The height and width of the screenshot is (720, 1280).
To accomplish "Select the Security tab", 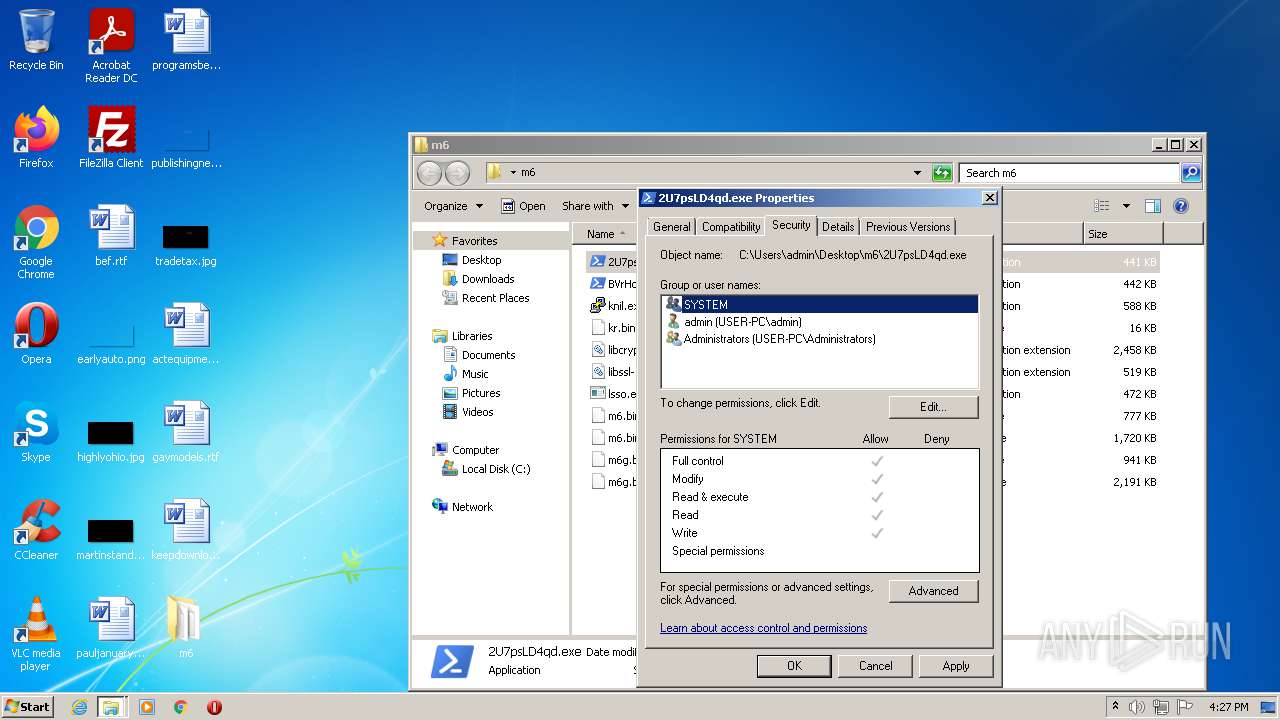I will (791, 225).
